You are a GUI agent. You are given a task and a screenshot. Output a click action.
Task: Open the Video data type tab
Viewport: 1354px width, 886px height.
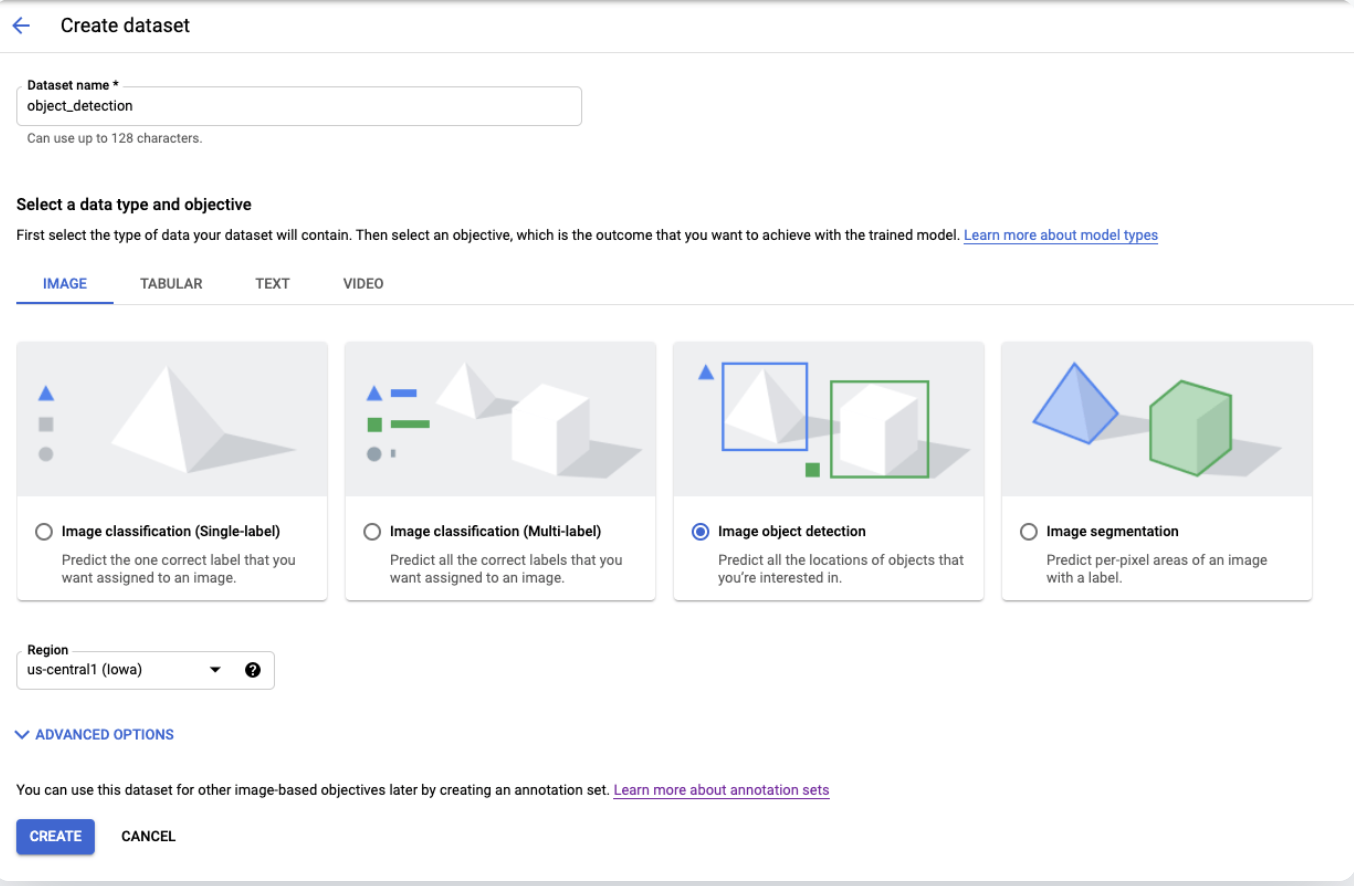[363, 284]
